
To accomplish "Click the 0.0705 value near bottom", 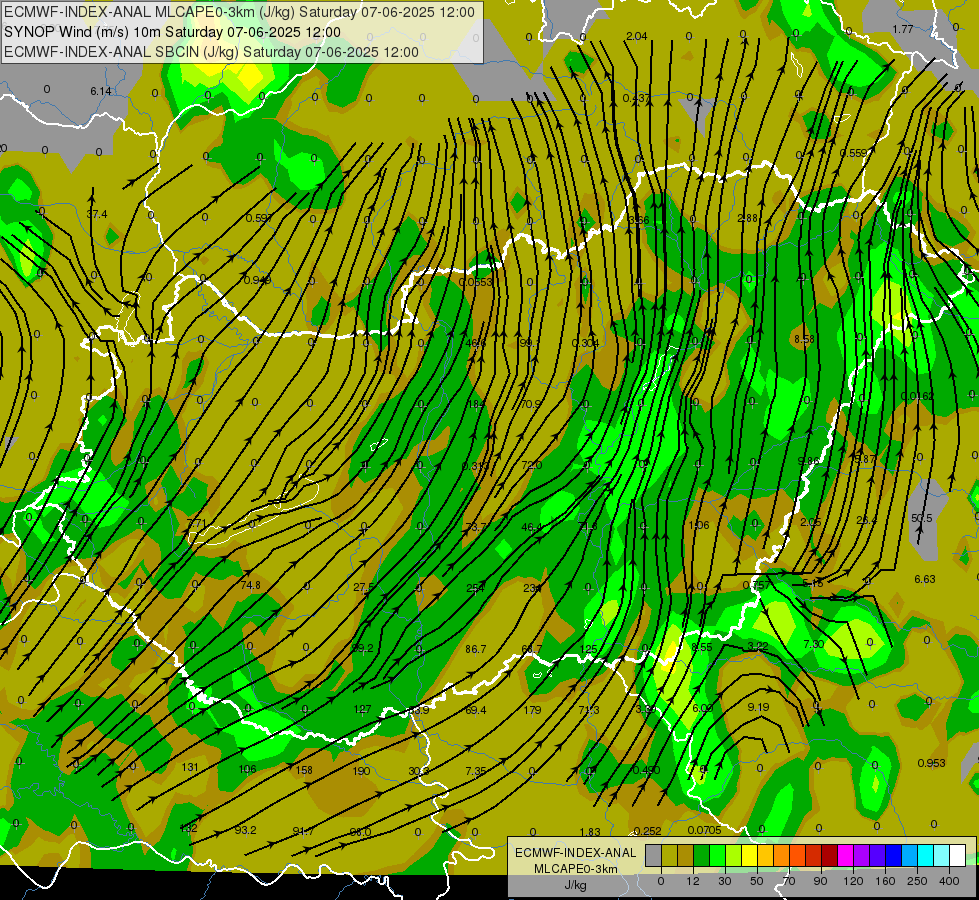I will tap(704, 830).
